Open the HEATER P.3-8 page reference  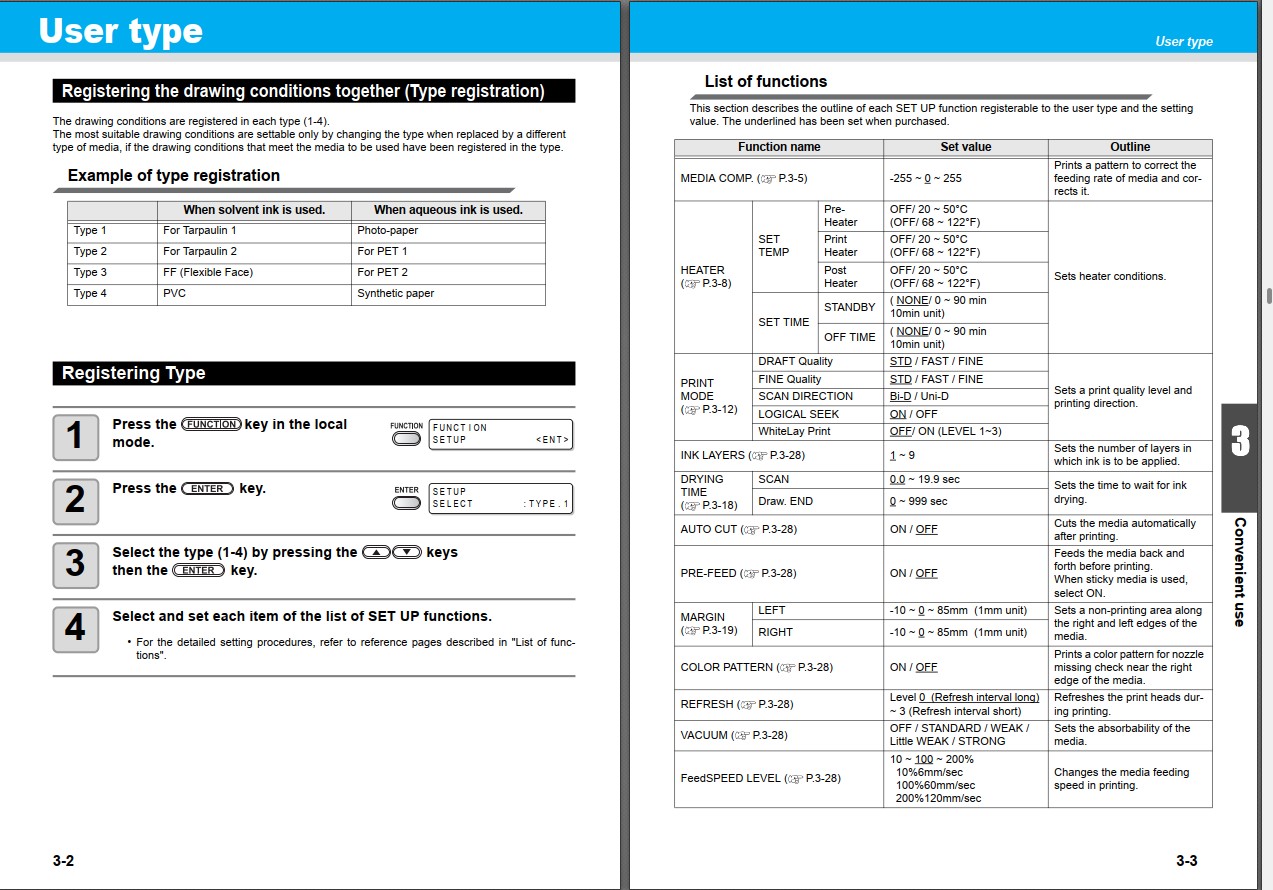coord(706,284)
